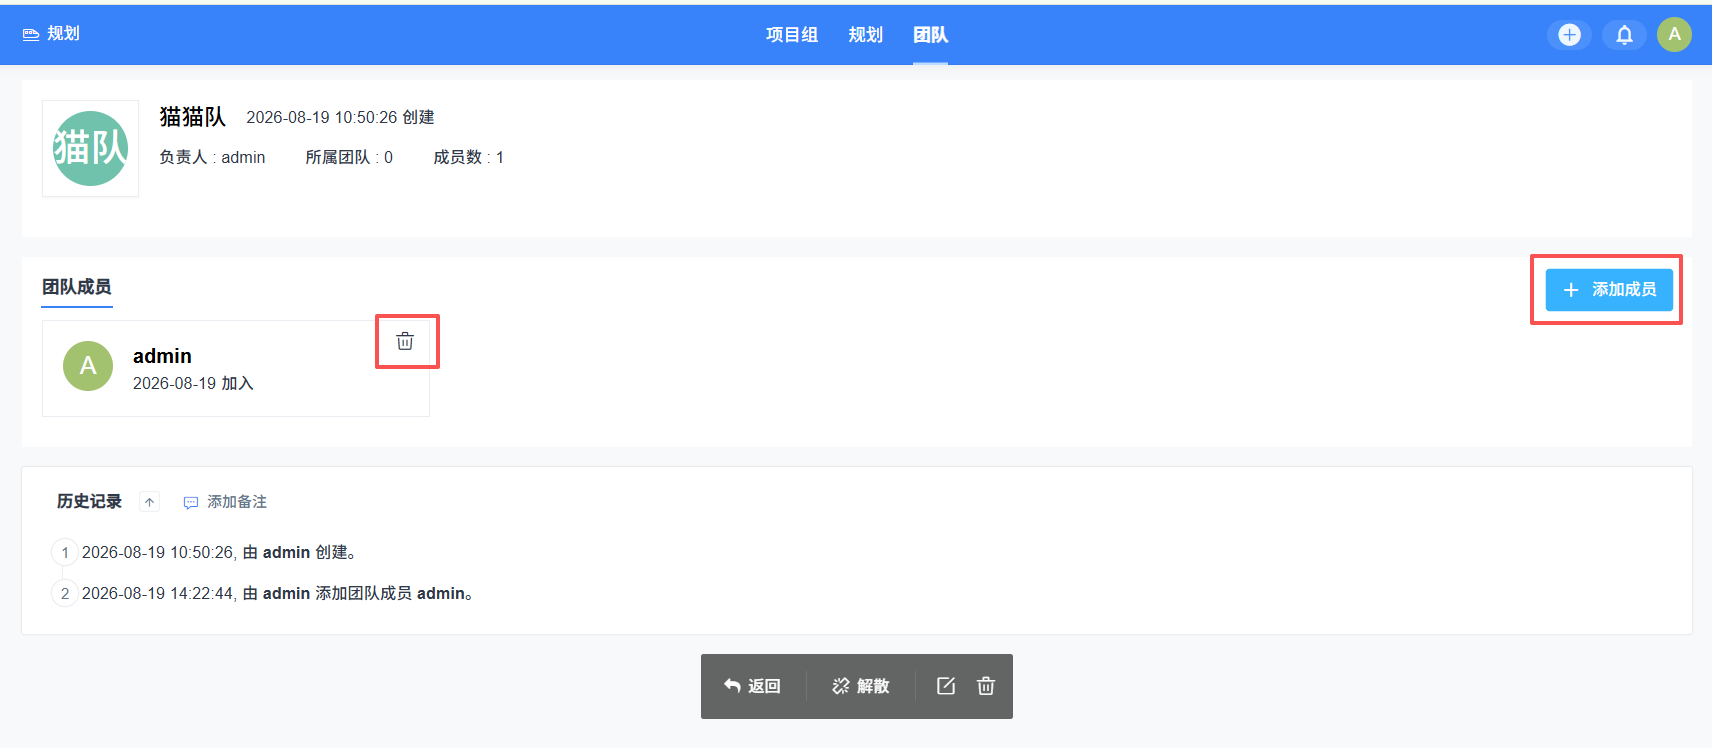Click the 解散 team button
Image resolution: width=1712 pixels, height=748 pixels.
(x=861, y=686)
